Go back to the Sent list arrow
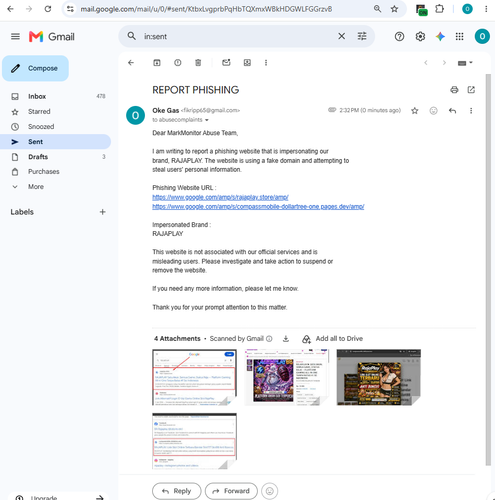Viewport: 495px width, 500px height. (131, 63)
